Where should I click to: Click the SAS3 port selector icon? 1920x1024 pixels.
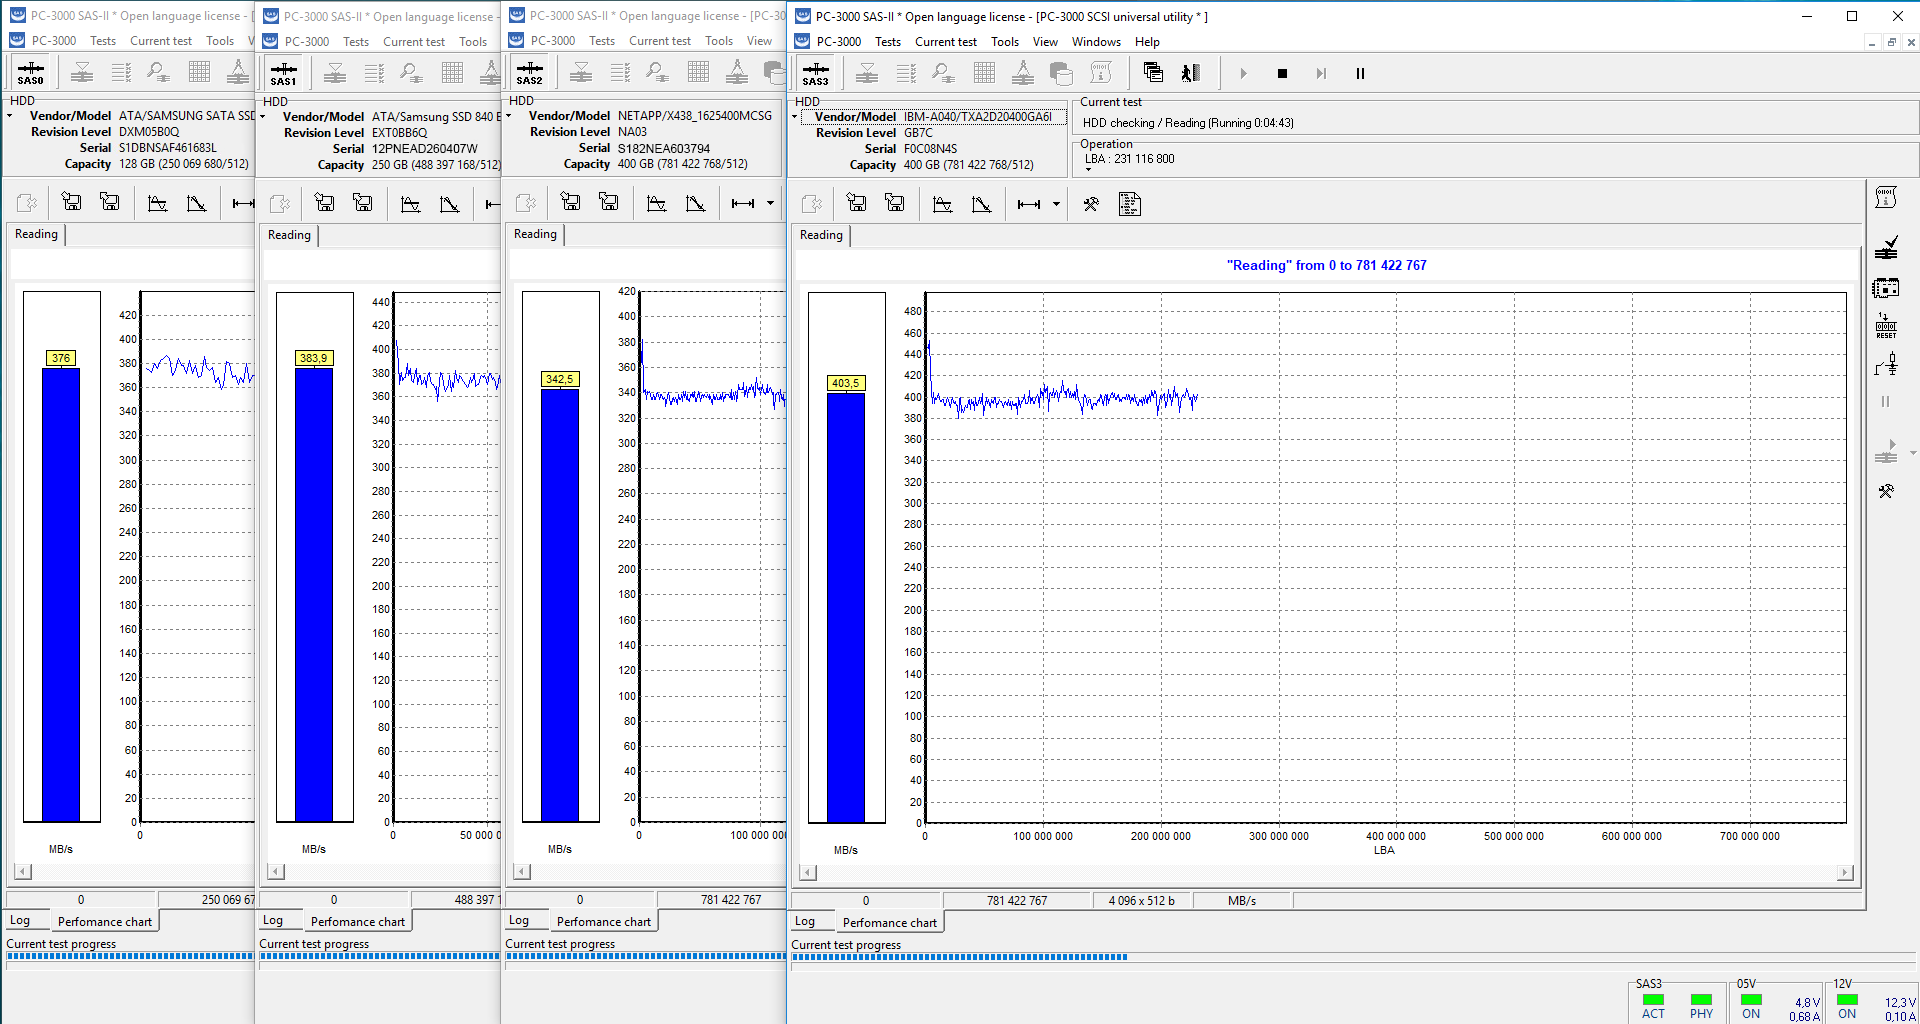click(x=815, y=73)
